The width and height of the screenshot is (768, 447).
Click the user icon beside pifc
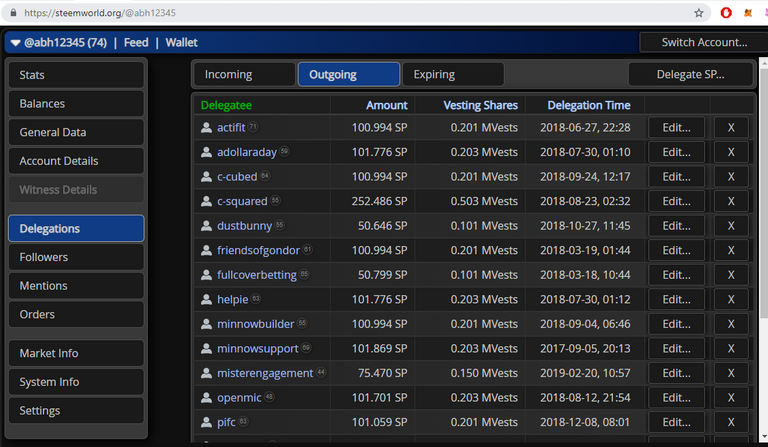point(206,422)
